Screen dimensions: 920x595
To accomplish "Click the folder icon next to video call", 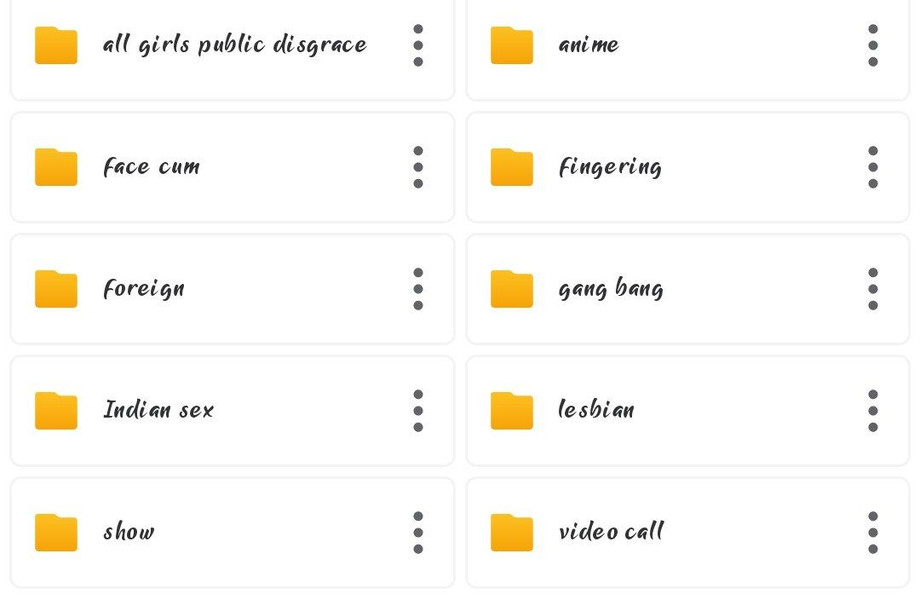I will coord(511,532).
